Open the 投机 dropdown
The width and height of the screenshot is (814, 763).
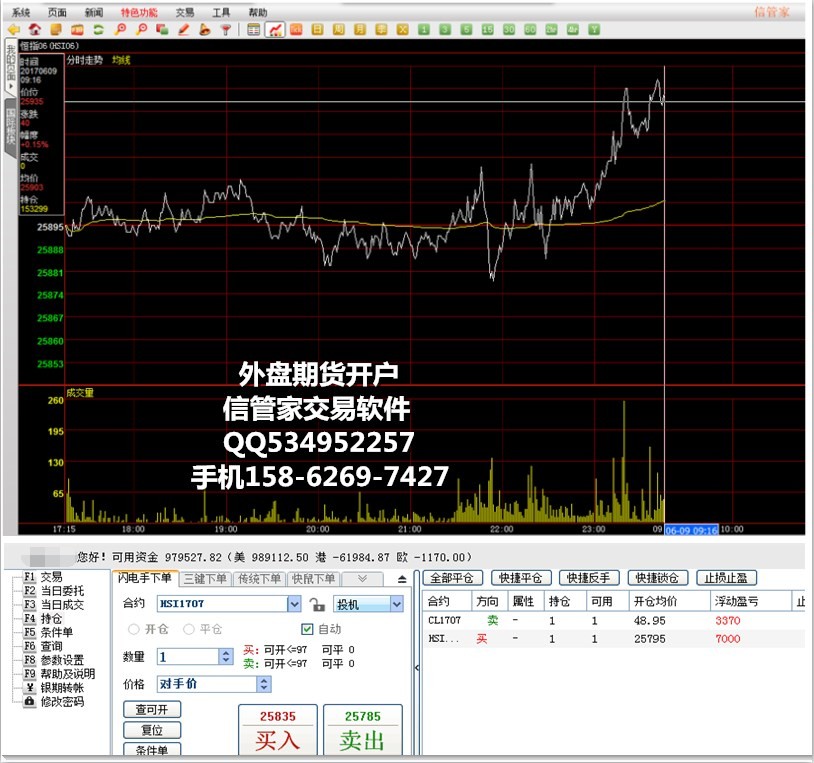pyautogui.click(x=397, y=604)
